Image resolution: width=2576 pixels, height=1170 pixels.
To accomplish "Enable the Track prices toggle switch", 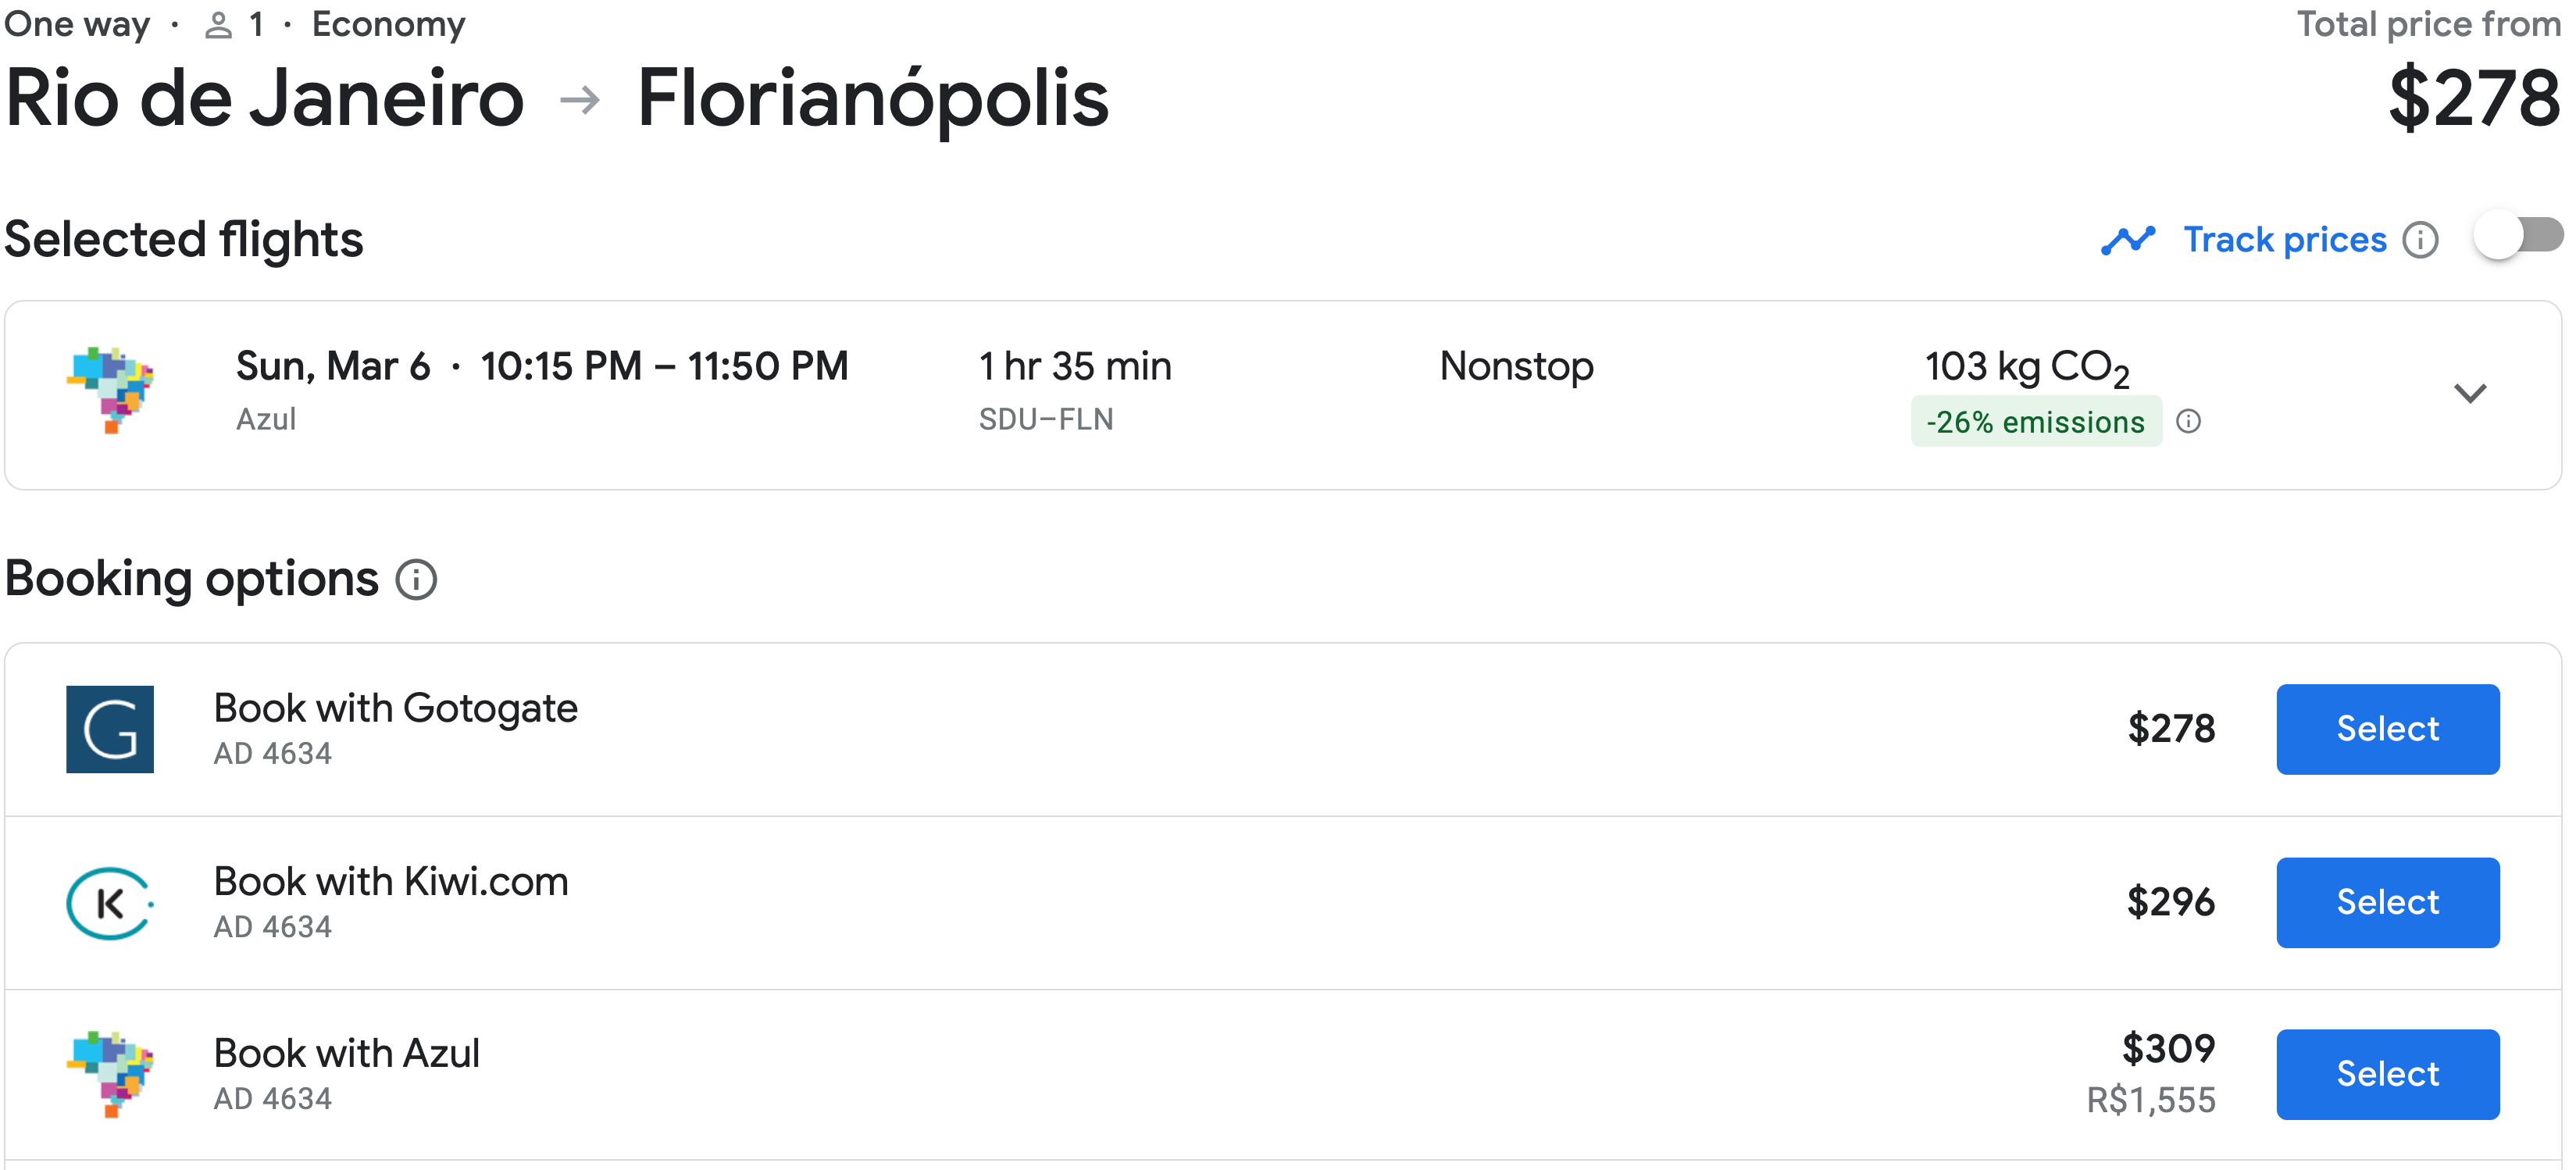I will pyautogui.click(x=2518, y=237).
